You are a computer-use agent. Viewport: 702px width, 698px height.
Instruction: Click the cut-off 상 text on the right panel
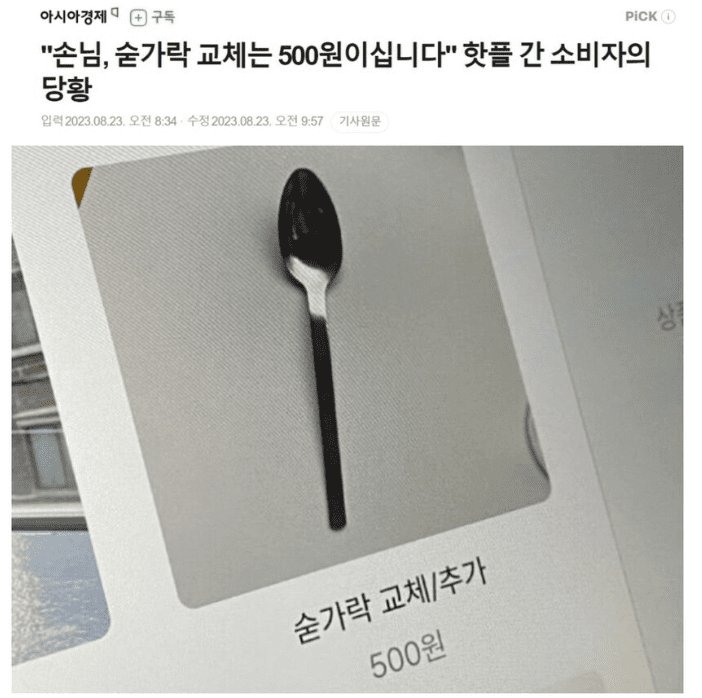pos(670,316)
